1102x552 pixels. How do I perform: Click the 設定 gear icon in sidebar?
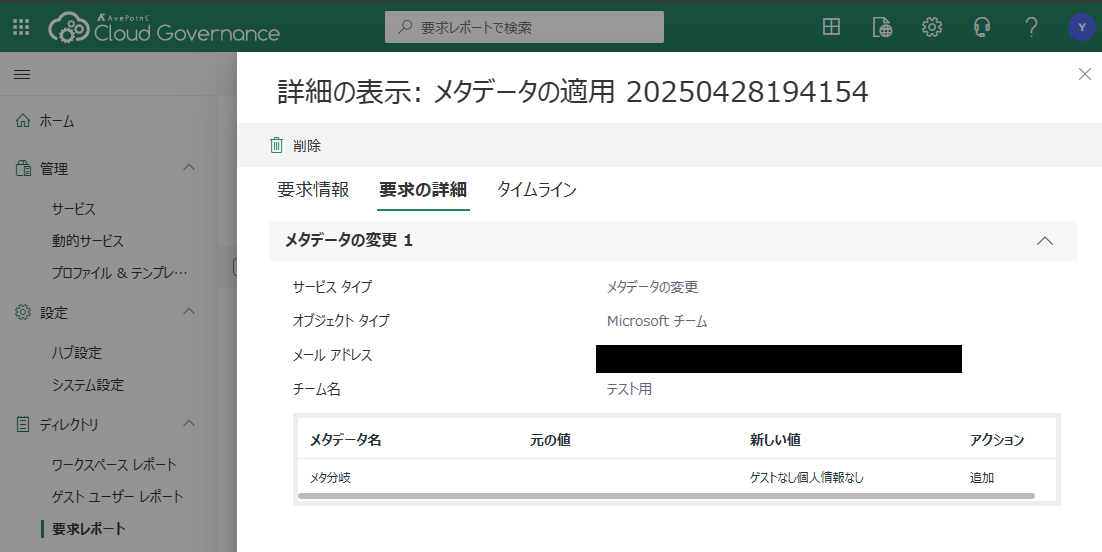click(23, 312)
